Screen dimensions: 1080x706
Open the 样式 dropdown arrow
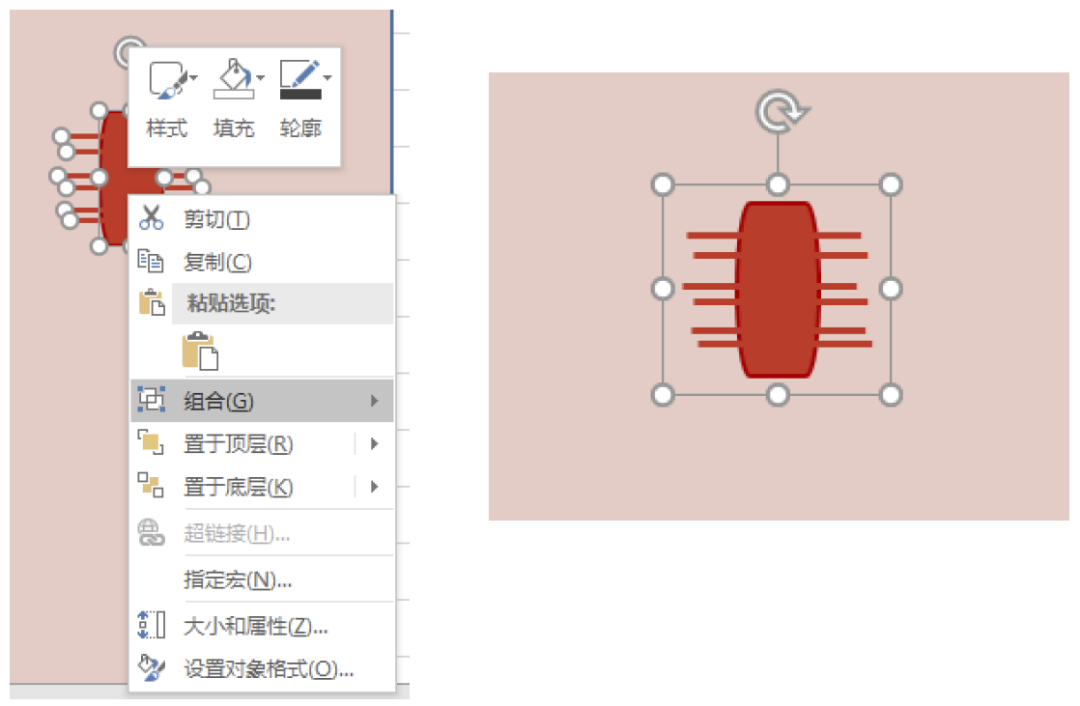tap(194, 78)
